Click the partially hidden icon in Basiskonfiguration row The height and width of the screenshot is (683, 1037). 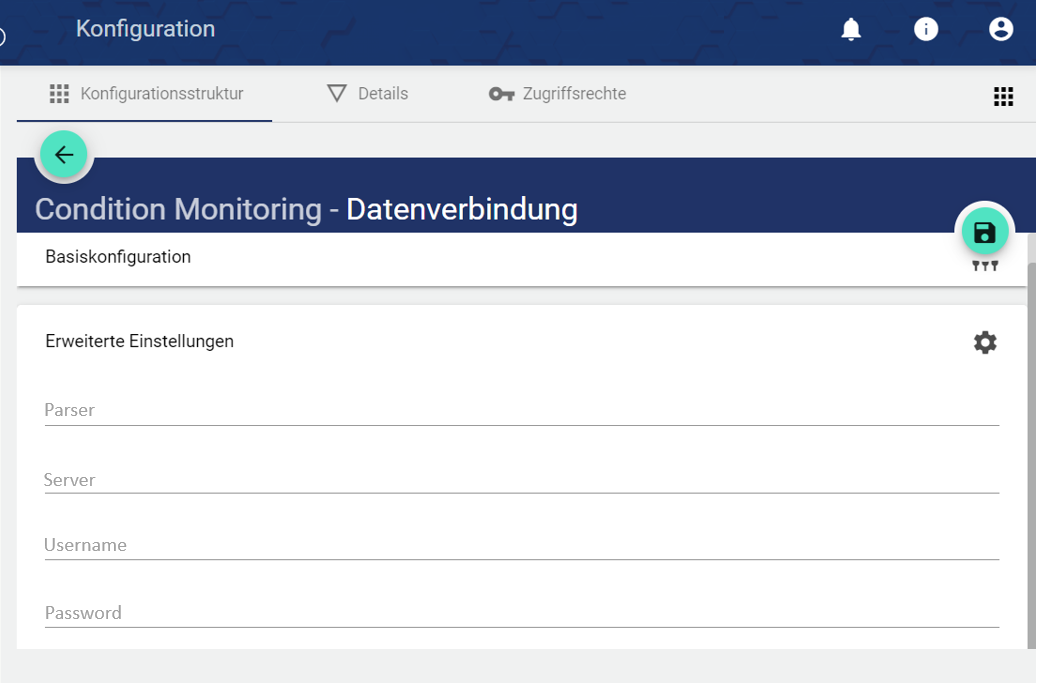click(x=985, y=266)
